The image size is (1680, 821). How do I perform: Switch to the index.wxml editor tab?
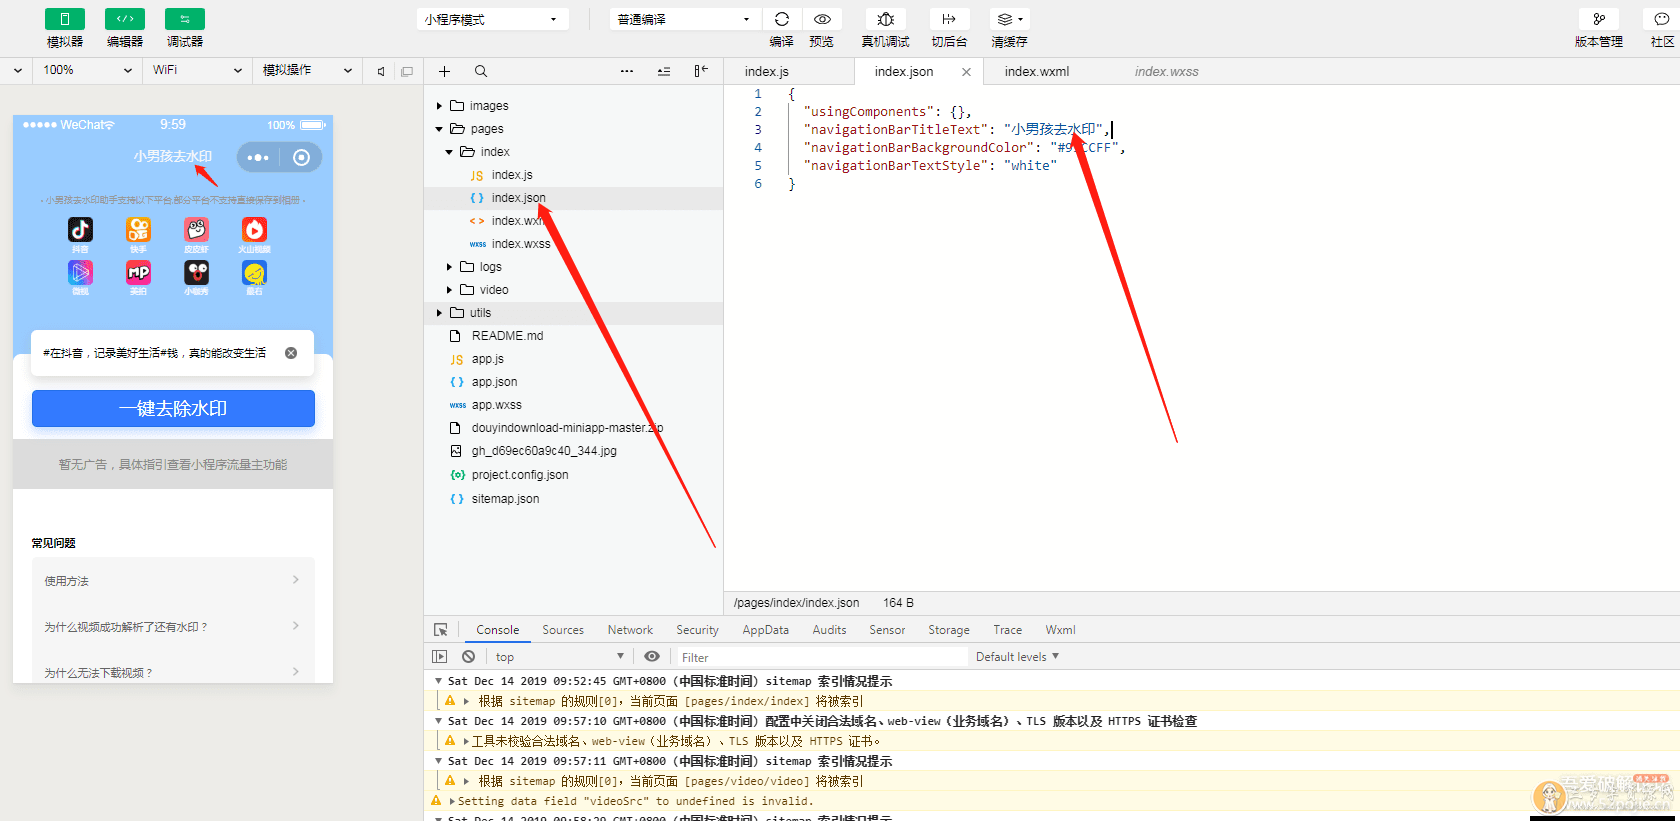[1036, 71]
